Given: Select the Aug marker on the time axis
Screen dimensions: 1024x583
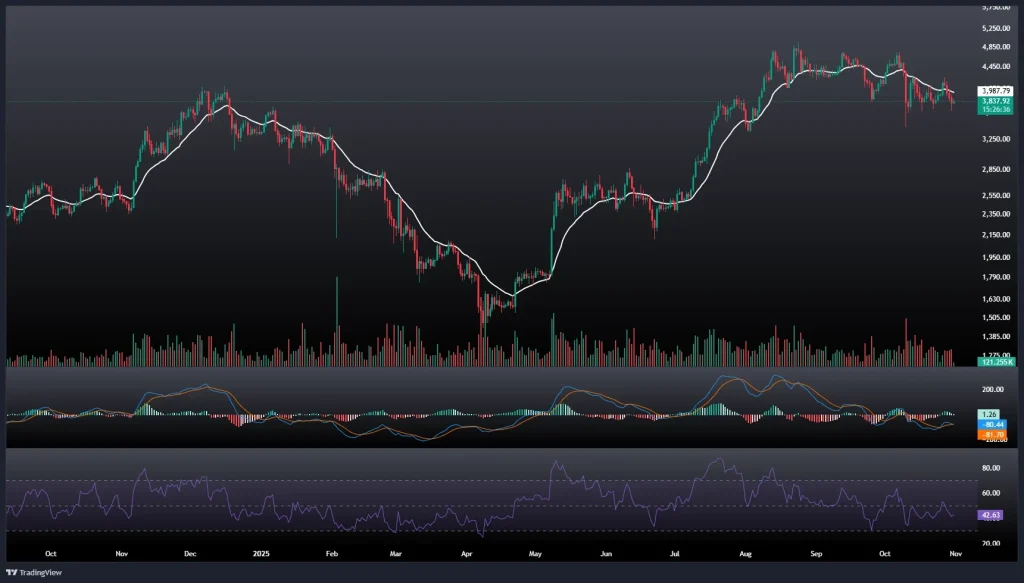Looking at the screenshot, I should (x=745, y=552).
